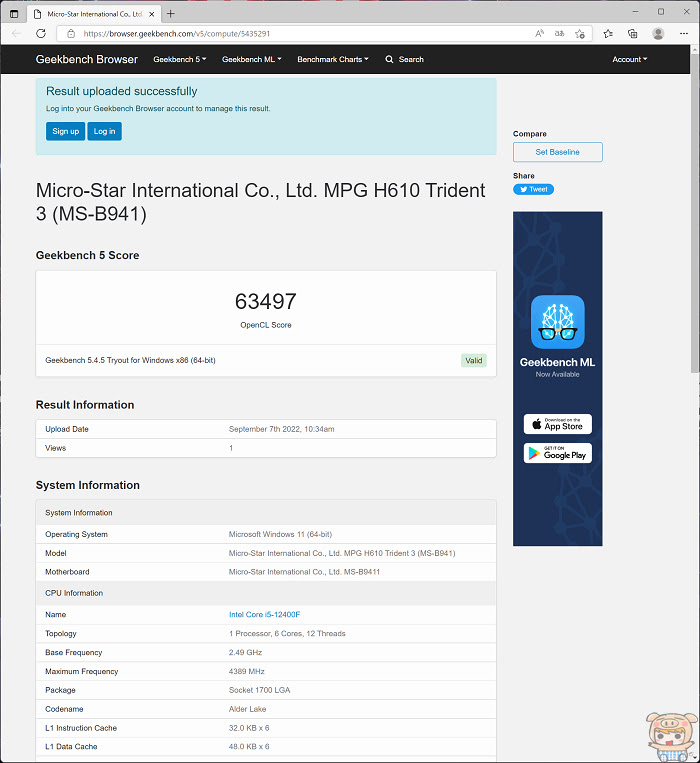Click the upload date 'September 7th 2022, 10:34am'
The image size is (700, 763).
pos(282,429)
